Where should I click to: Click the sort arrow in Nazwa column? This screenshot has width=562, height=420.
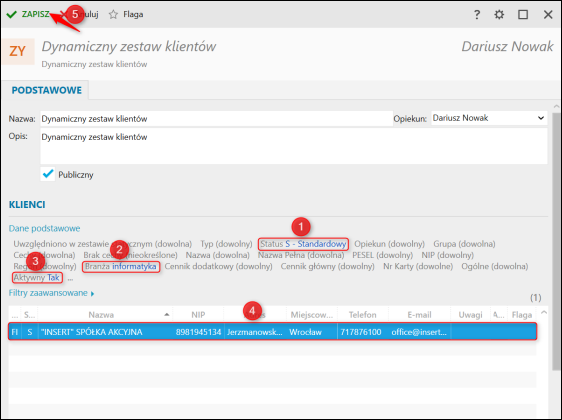coord(167,315)
